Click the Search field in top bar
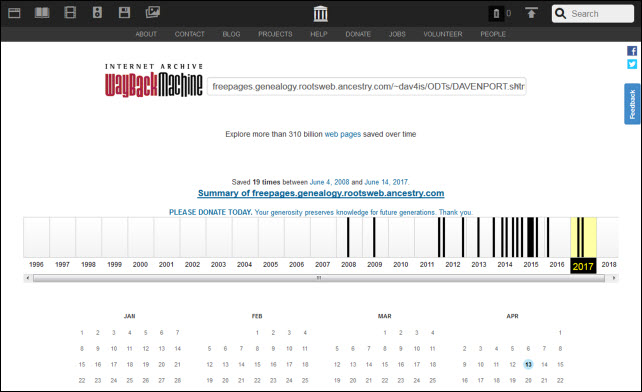 point(593,14)
